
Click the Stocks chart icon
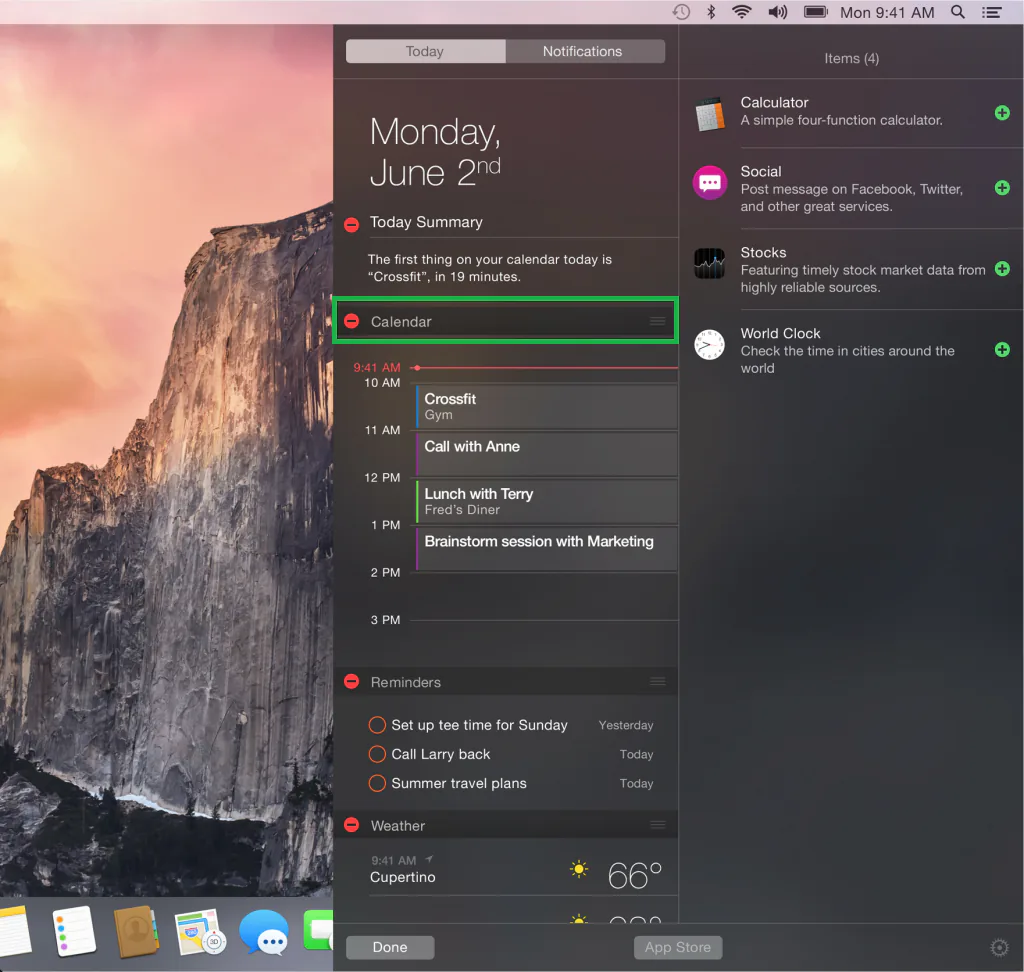coord(710,263)
